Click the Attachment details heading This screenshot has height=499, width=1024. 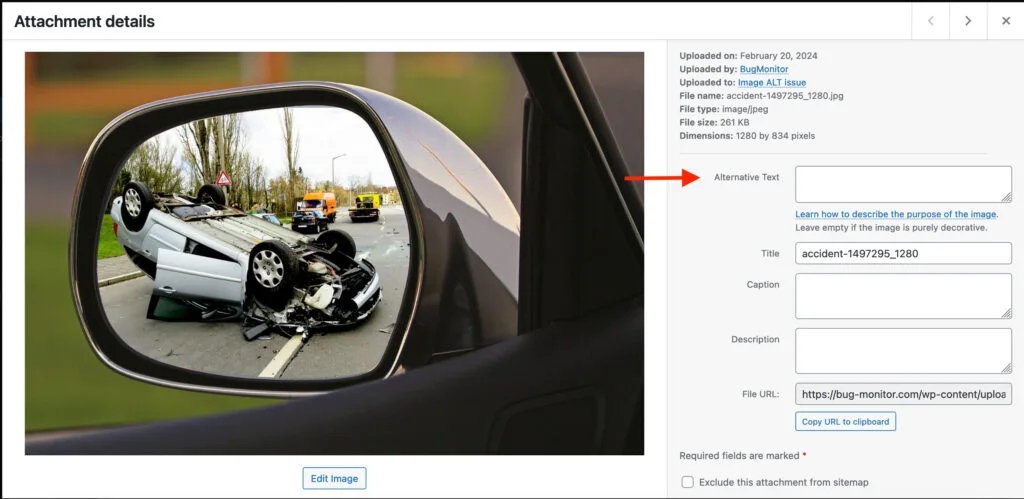(84, 21)
